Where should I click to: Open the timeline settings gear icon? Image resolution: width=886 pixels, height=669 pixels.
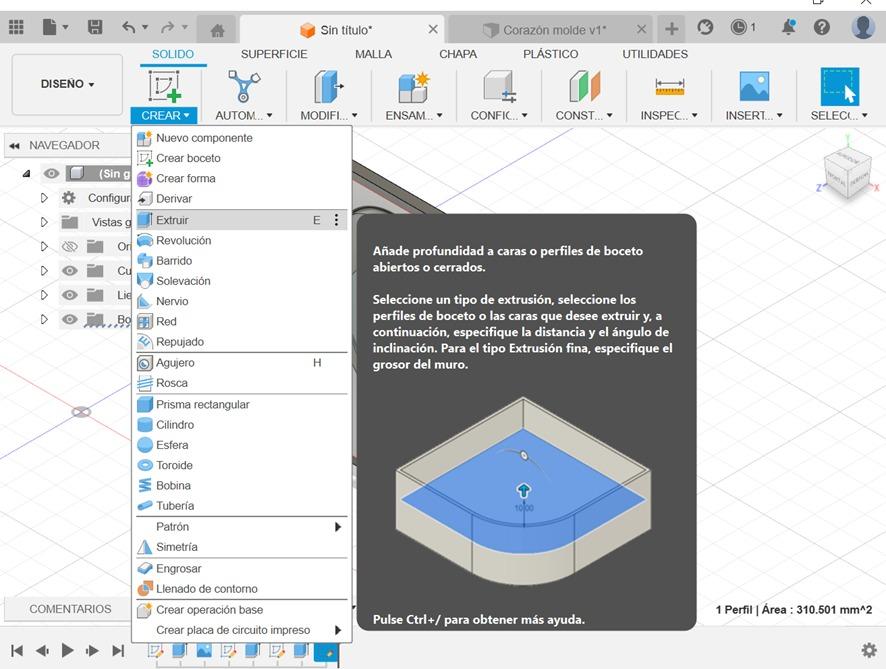869,650
